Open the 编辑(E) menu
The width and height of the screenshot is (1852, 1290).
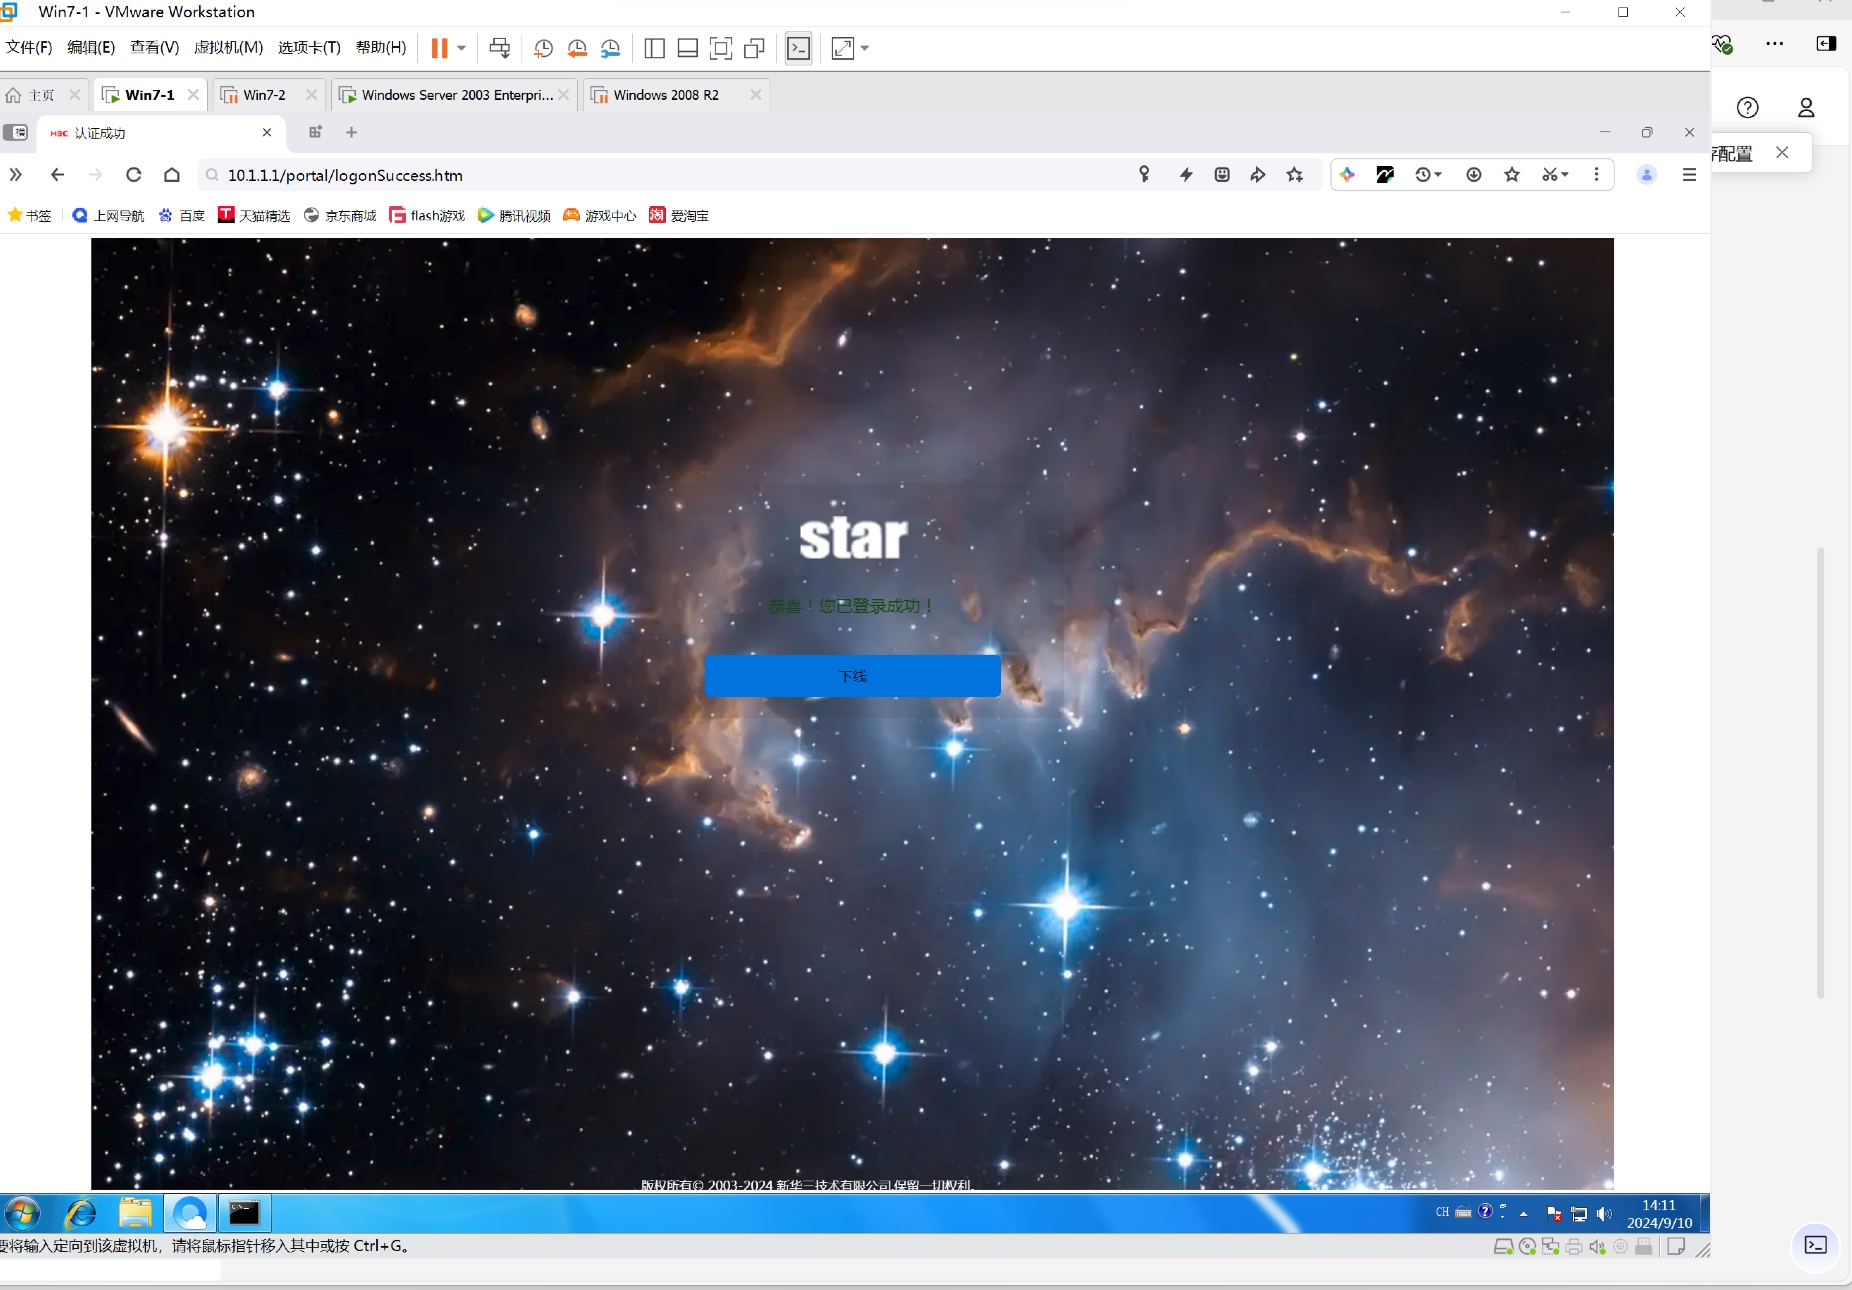point(91,47)
